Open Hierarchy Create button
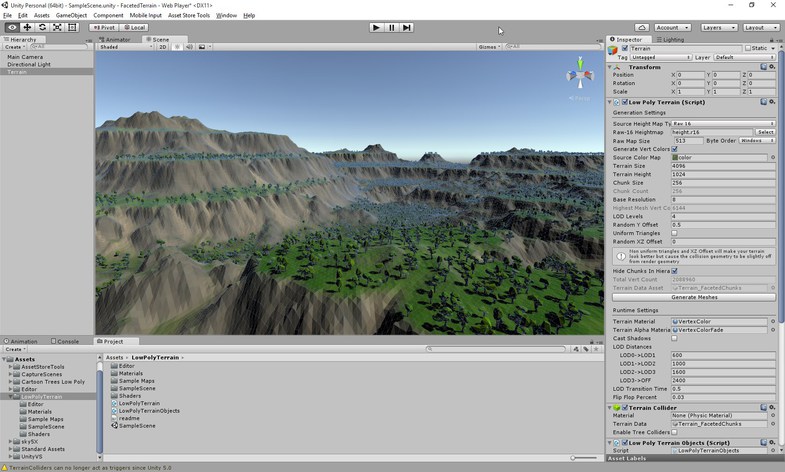The width and height of the screenshot is (785, 472). pos(15,47)
